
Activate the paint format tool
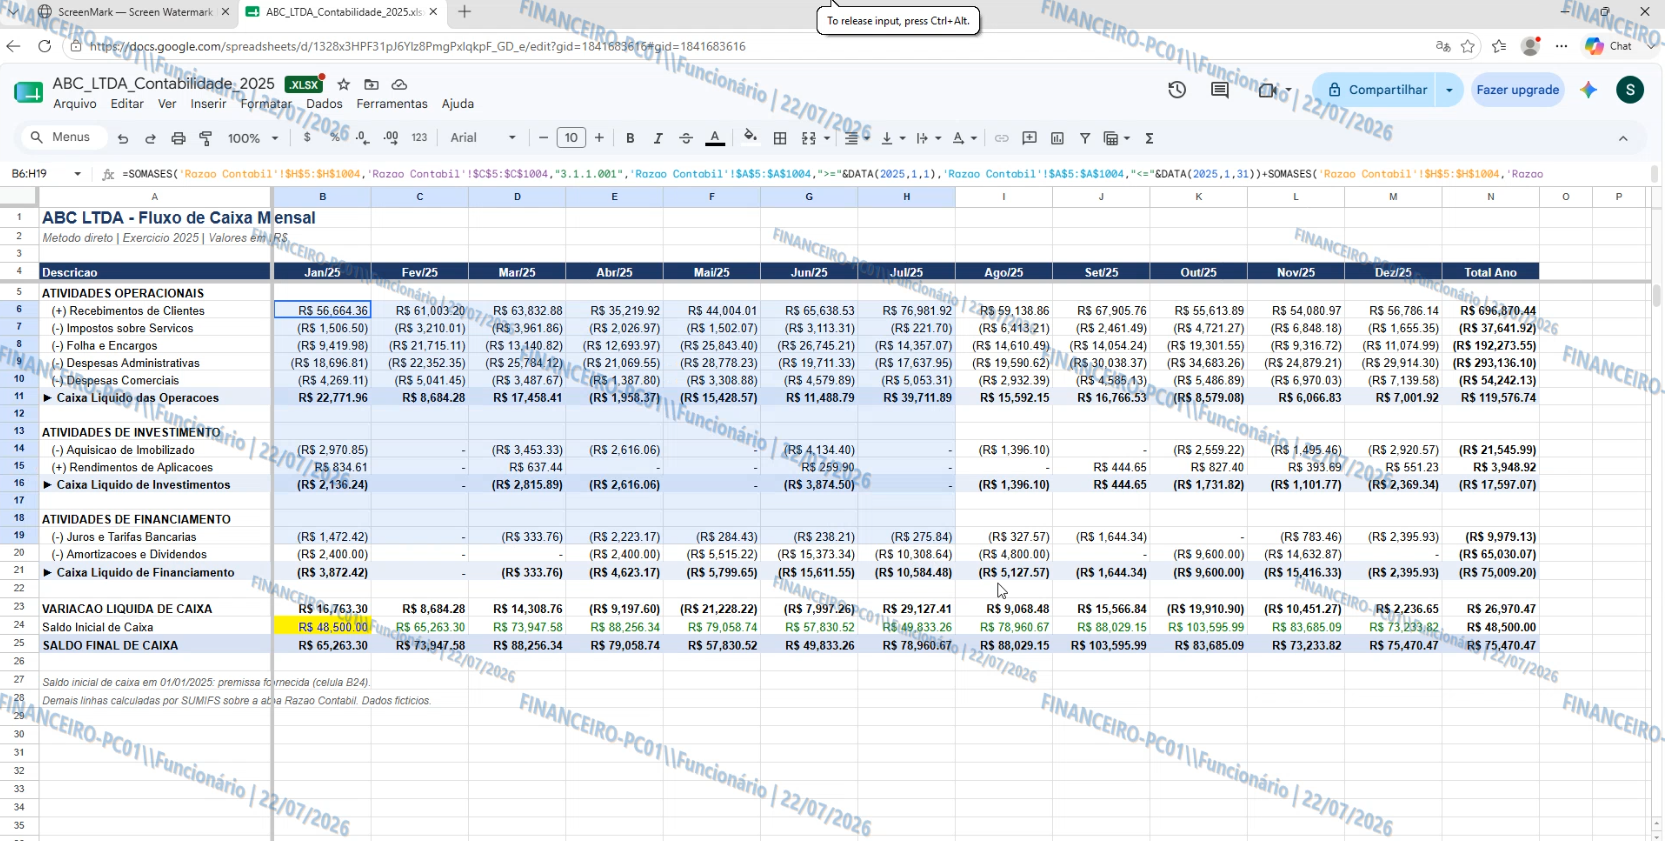coord(206,138)
